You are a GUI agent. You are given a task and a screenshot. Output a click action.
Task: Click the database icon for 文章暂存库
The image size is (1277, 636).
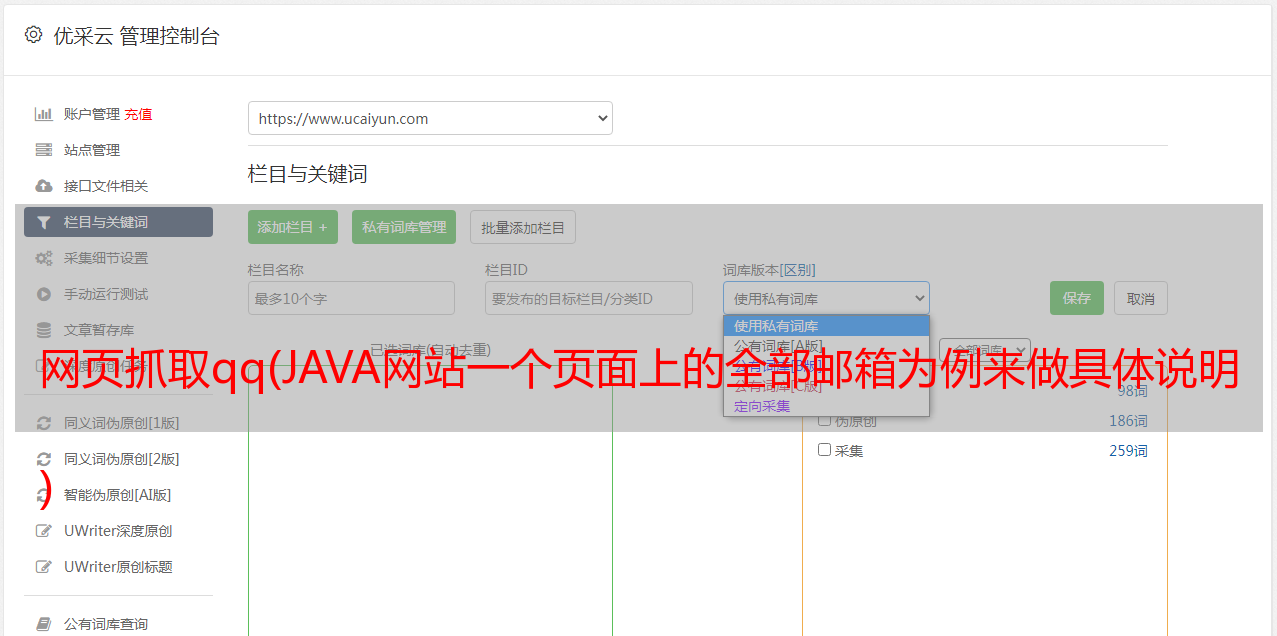43,330
